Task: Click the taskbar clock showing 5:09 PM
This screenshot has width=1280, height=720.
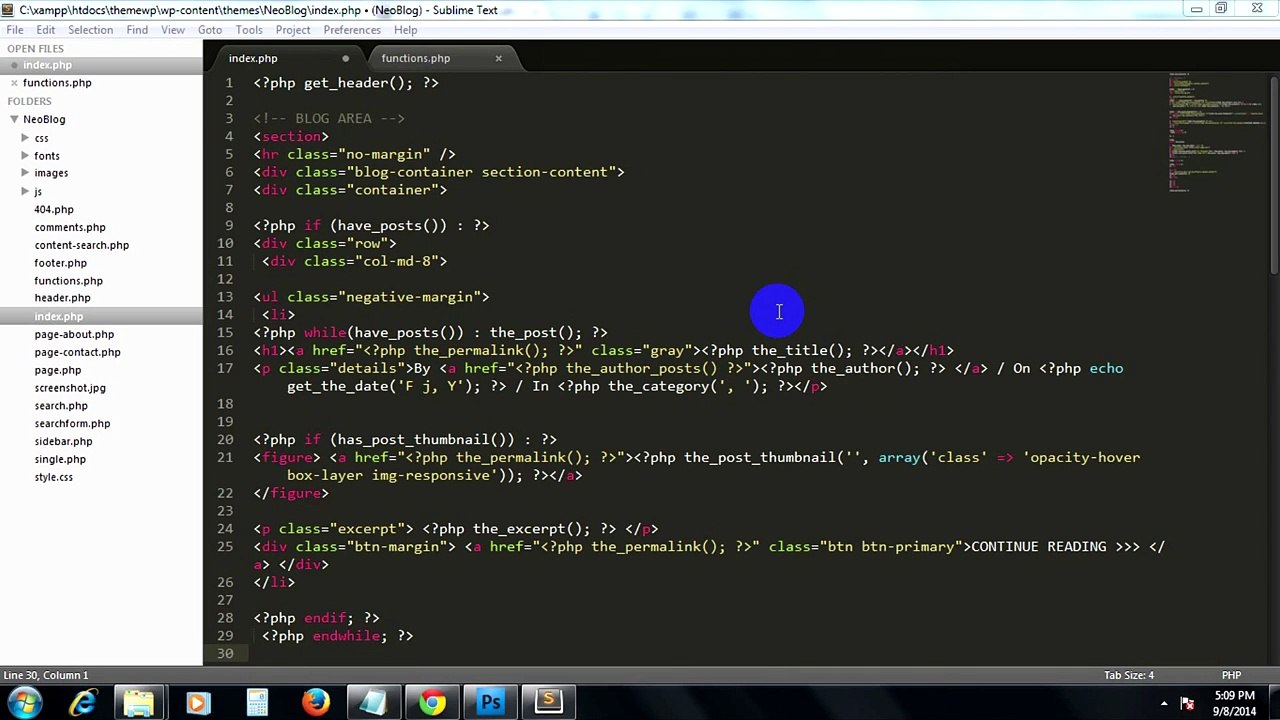Action: [1235, 703]
